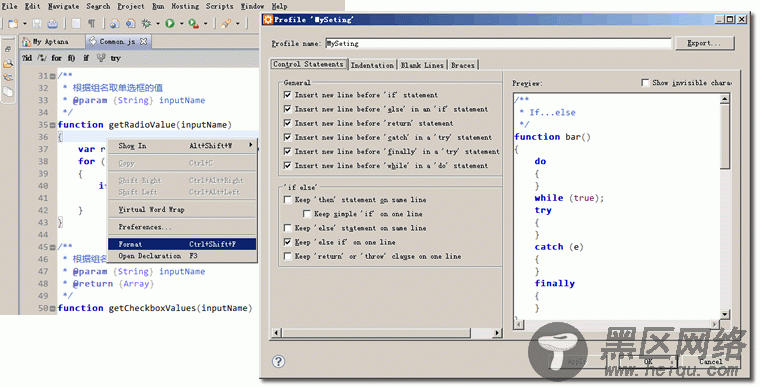
Task: Click the green Run icon
Action: (x=170, y=23)
